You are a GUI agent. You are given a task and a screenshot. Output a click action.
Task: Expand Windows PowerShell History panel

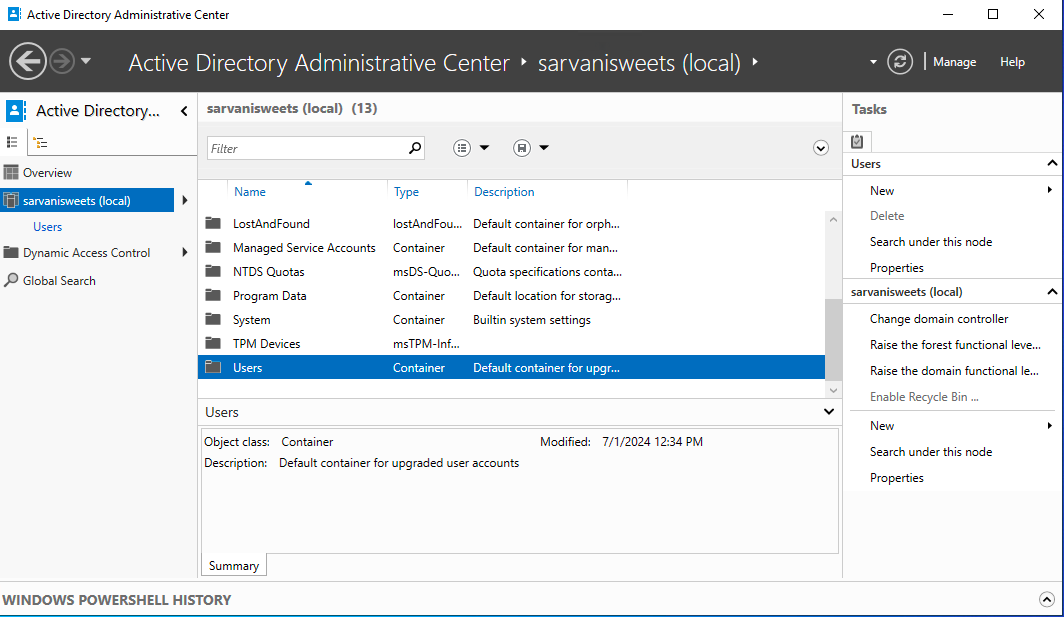[x=1046, y=599]
